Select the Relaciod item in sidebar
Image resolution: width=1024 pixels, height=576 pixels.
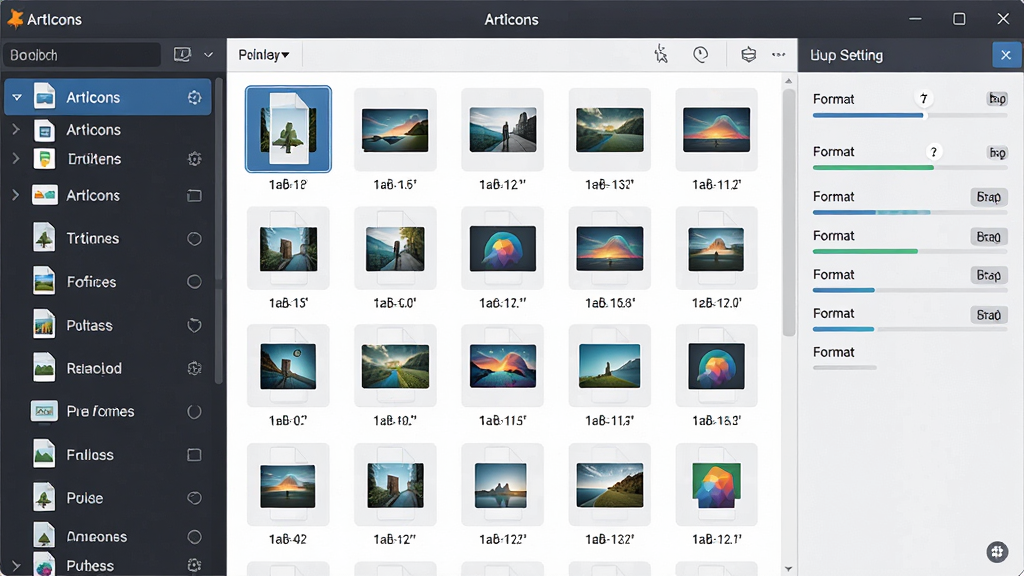pos(110,368)
